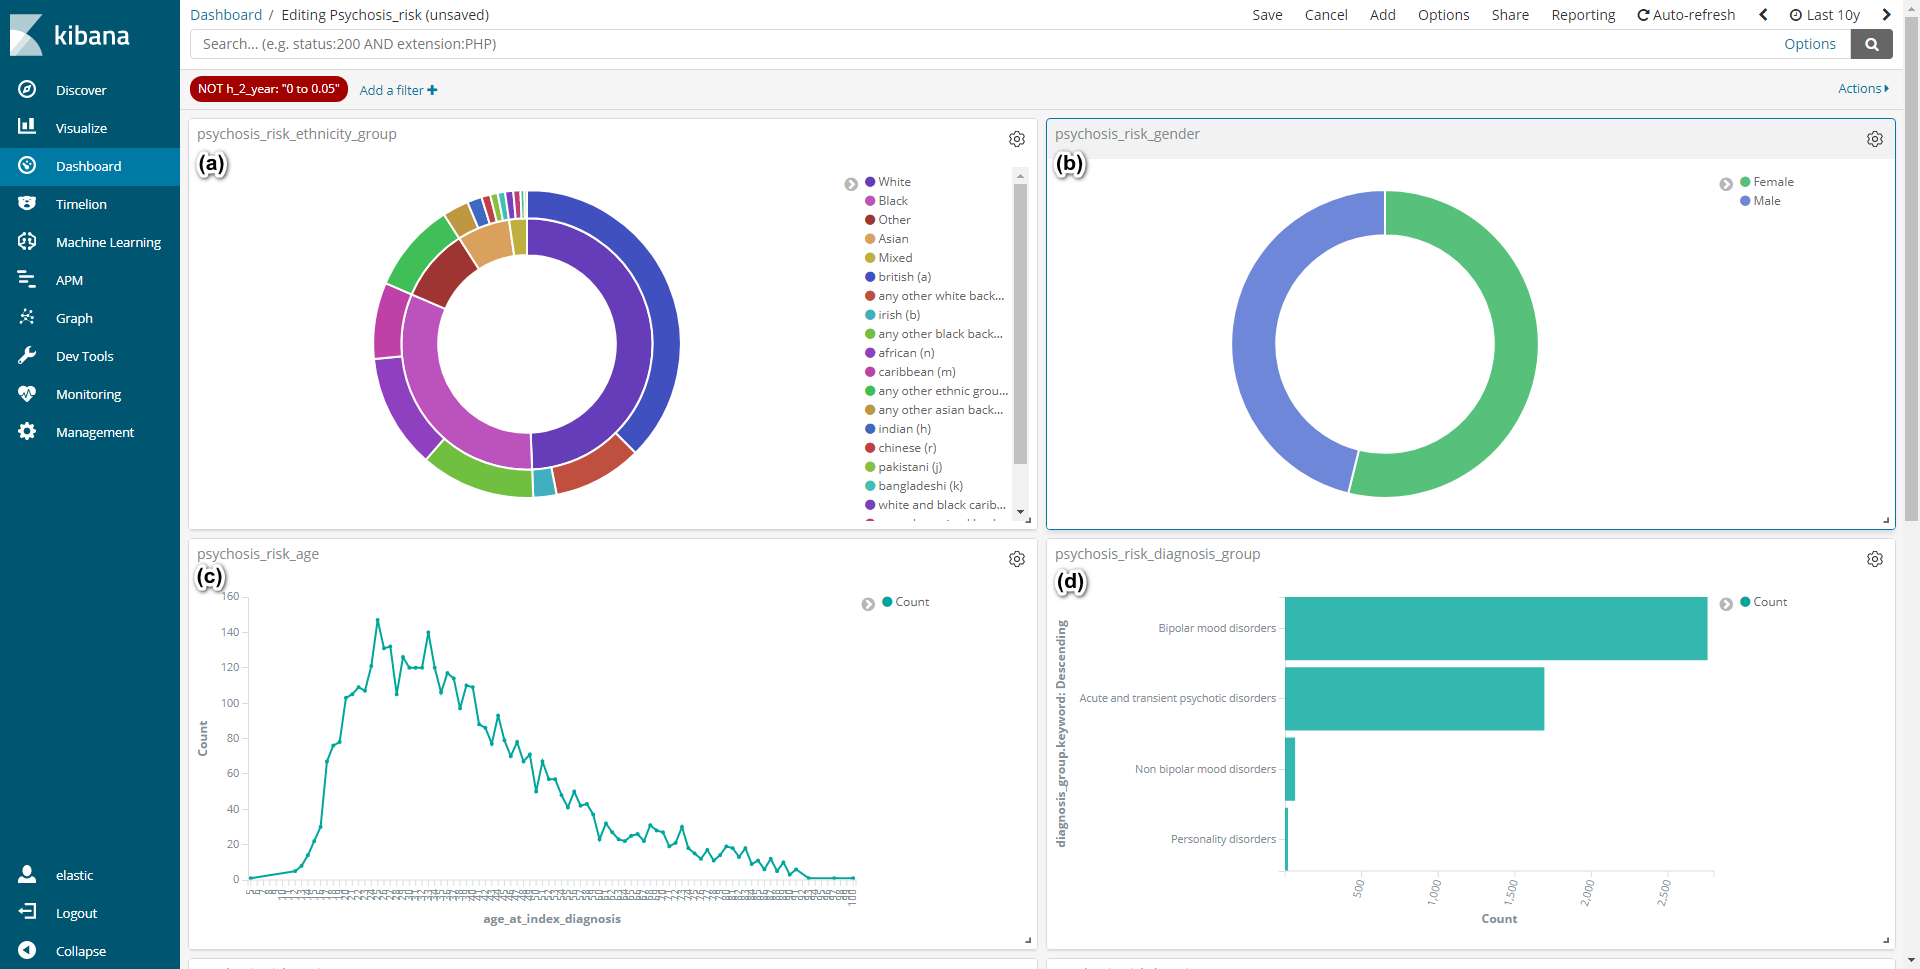Viewport: 1920px width, 969px height.
Task: Open the Last 10y time picker
Action: pyautogui.click(x=1825, y=15)
